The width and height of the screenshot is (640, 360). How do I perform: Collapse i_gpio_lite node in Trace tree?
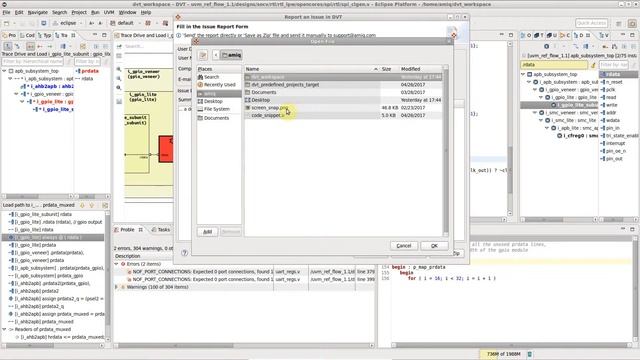pos(22,102)
